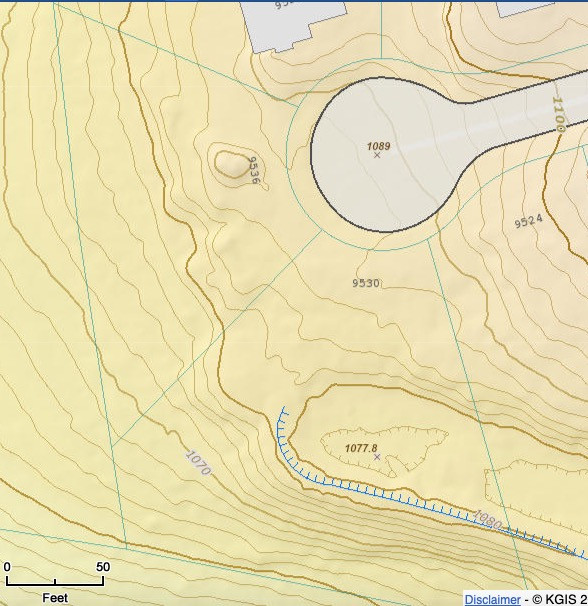Click the 1089 spot elevation label
Image resolution: width=588 pixels, height=606 pixels.
tap(378, 146)
